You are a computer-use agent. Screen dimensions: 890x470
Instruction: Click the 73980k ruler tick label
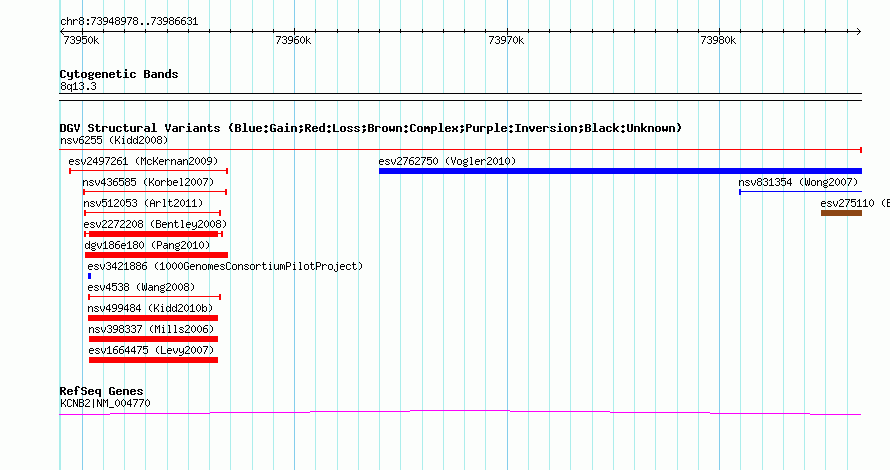718,40
